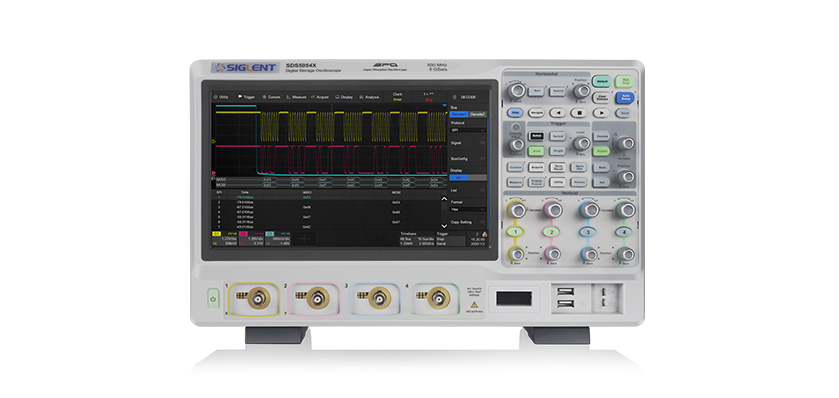839x398 pixels.
Task: Tap the plus add-channel box
Action: [305, 239]
